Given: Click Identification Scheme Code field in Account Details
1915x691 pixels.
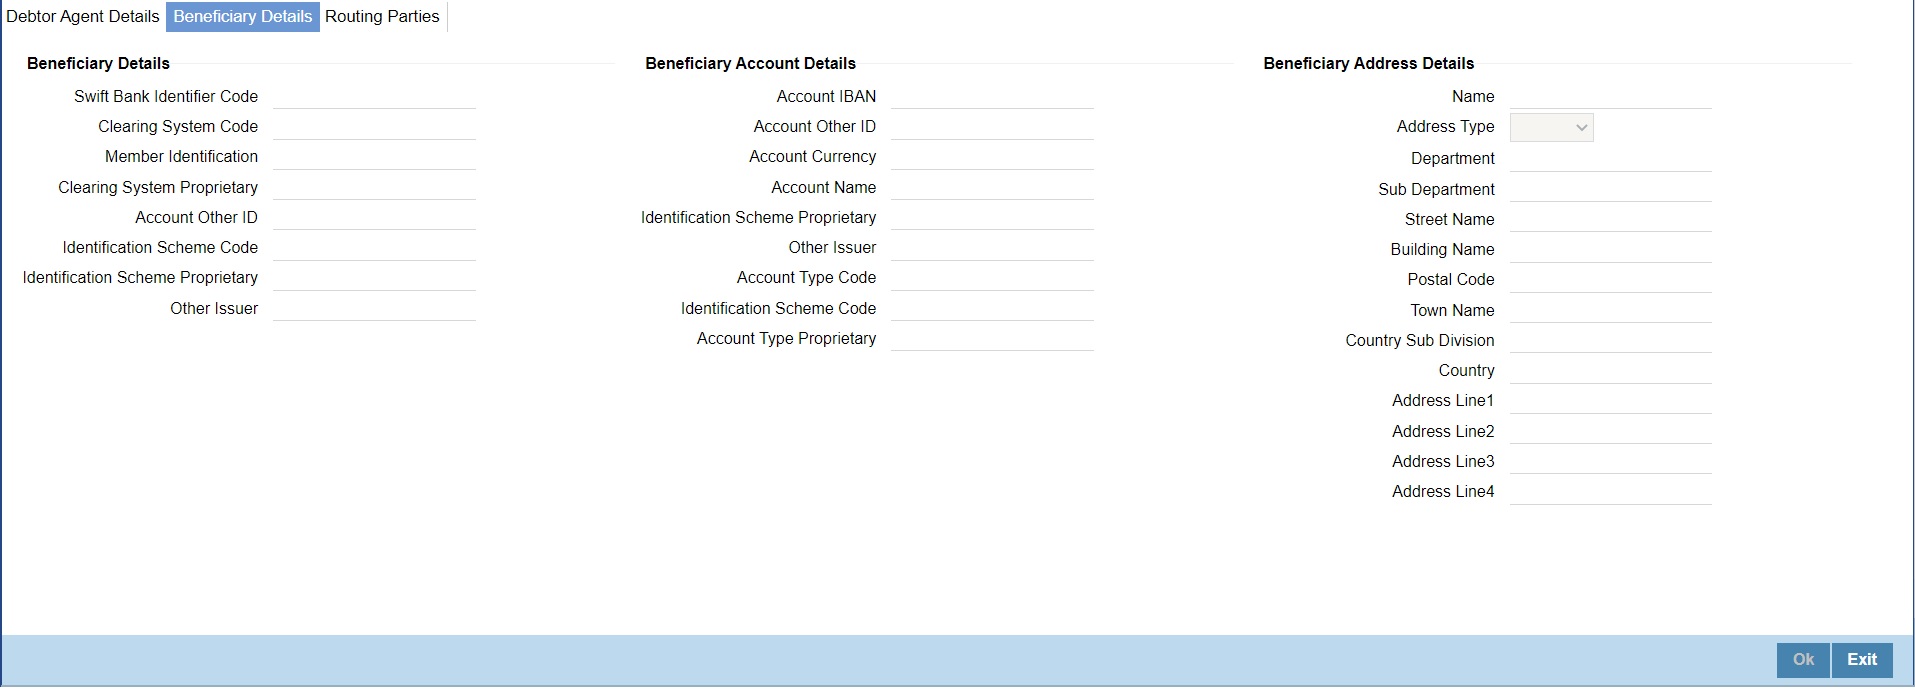Looking at the screenshot, I should tap(992, 308).
